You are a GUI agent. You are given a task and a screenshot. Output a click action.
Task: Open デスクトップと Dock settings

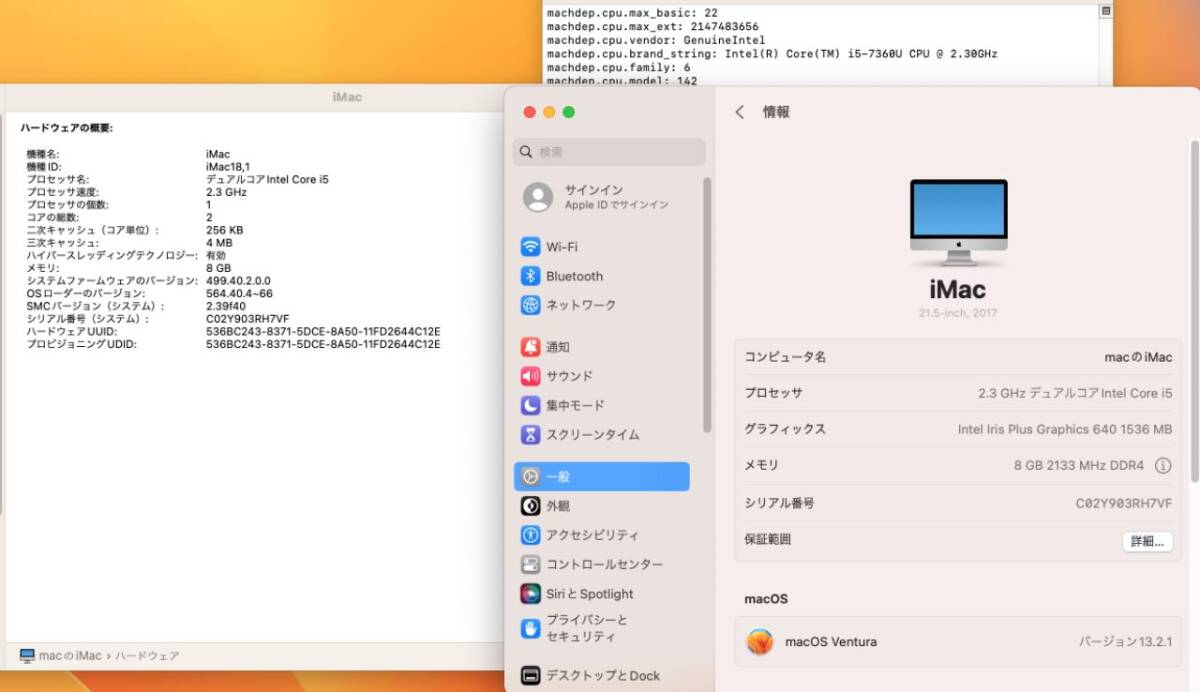(595, 675)
